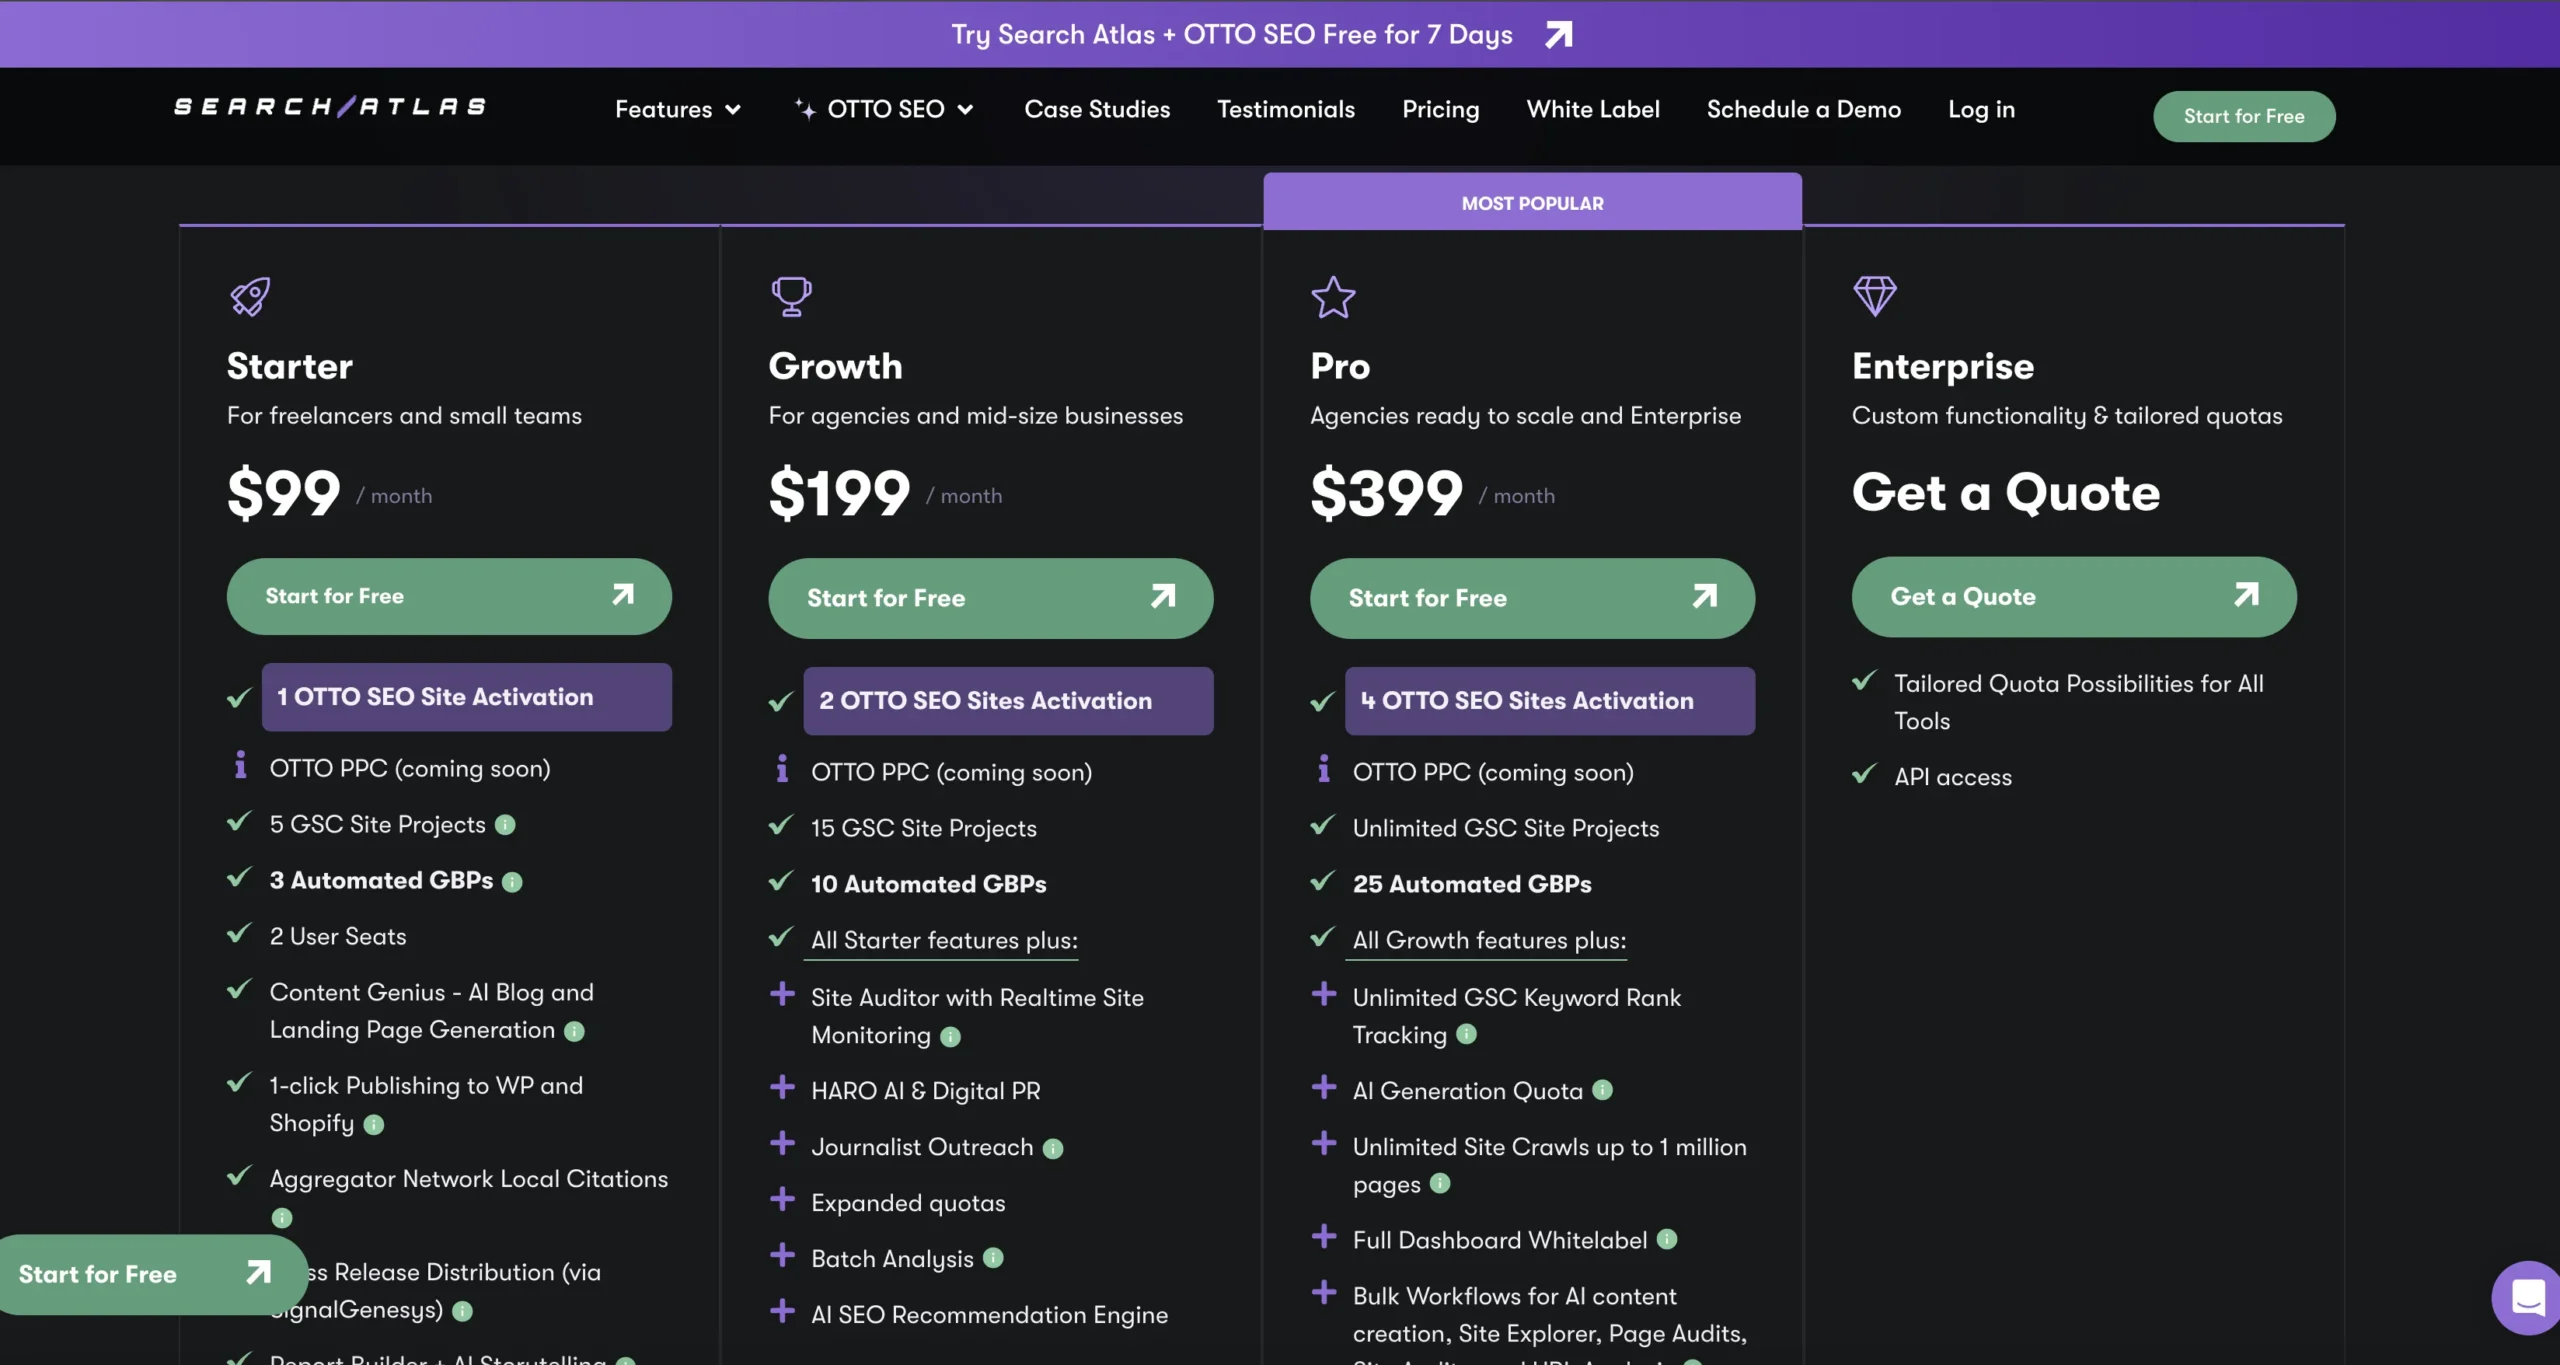Click Expanded quotas feature
2560x1365 pixels.
pos(908,1203)
